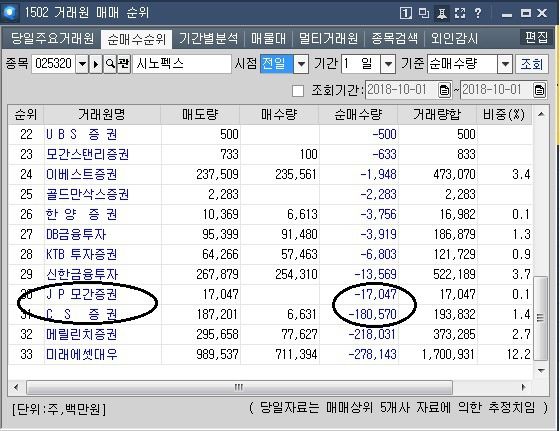
Task: Open the 멀티거래원 tab
Action: coord(328,38)
